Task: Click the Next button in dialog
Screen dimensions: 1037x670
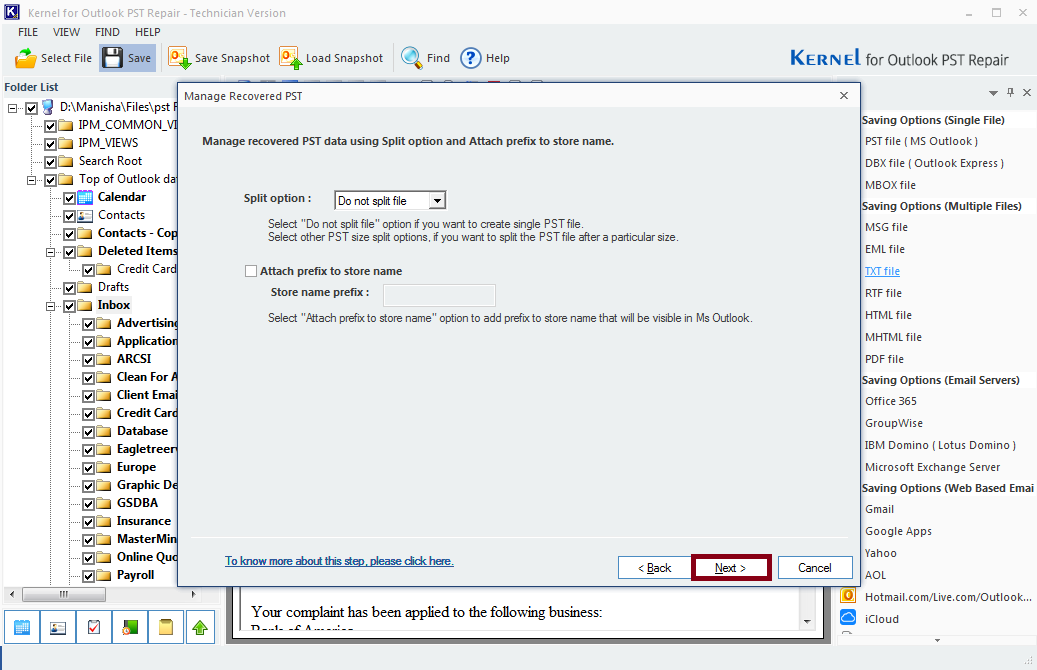Action: coord(731,568)
